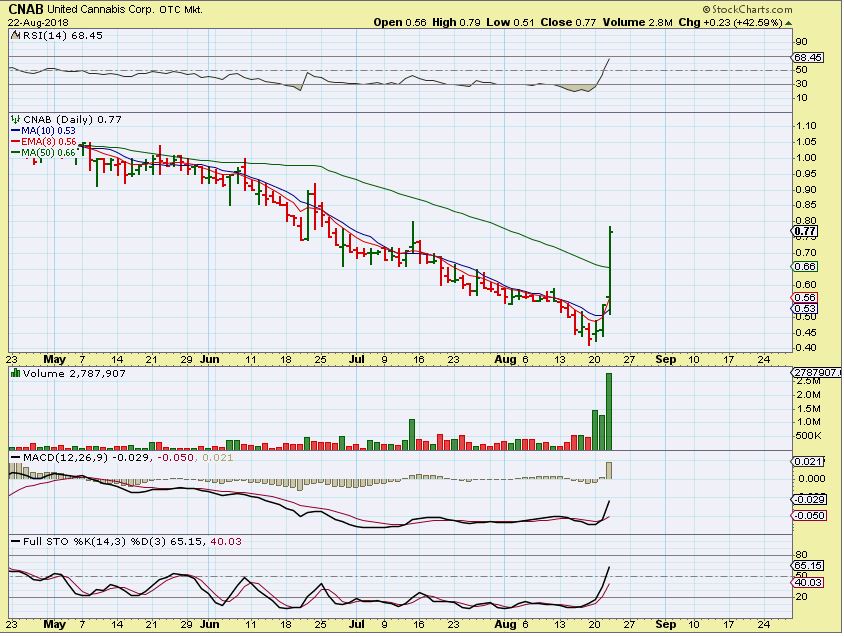Click the 1.00 price axis label
Screen dimensions: 844x637
[x=806, y=158]
